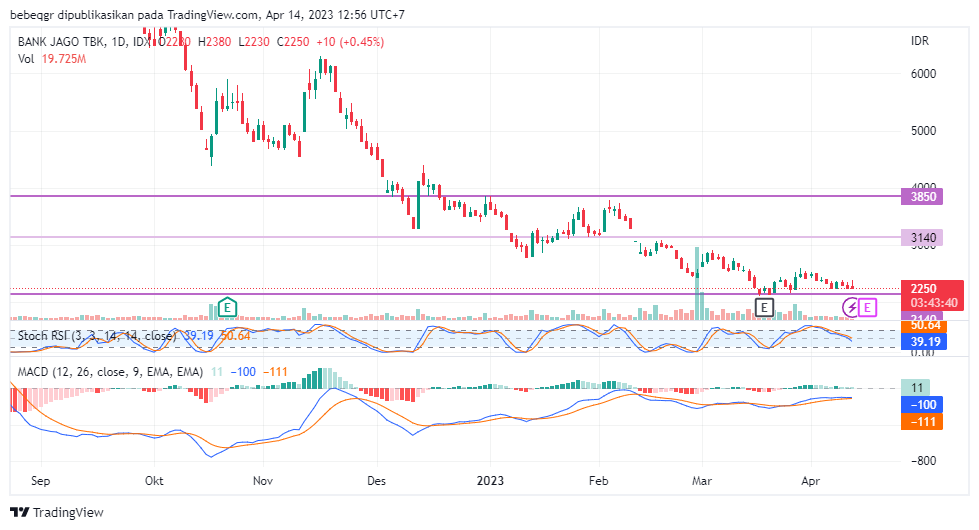Click the Vol 19.725M volume legend

[52, 59]
